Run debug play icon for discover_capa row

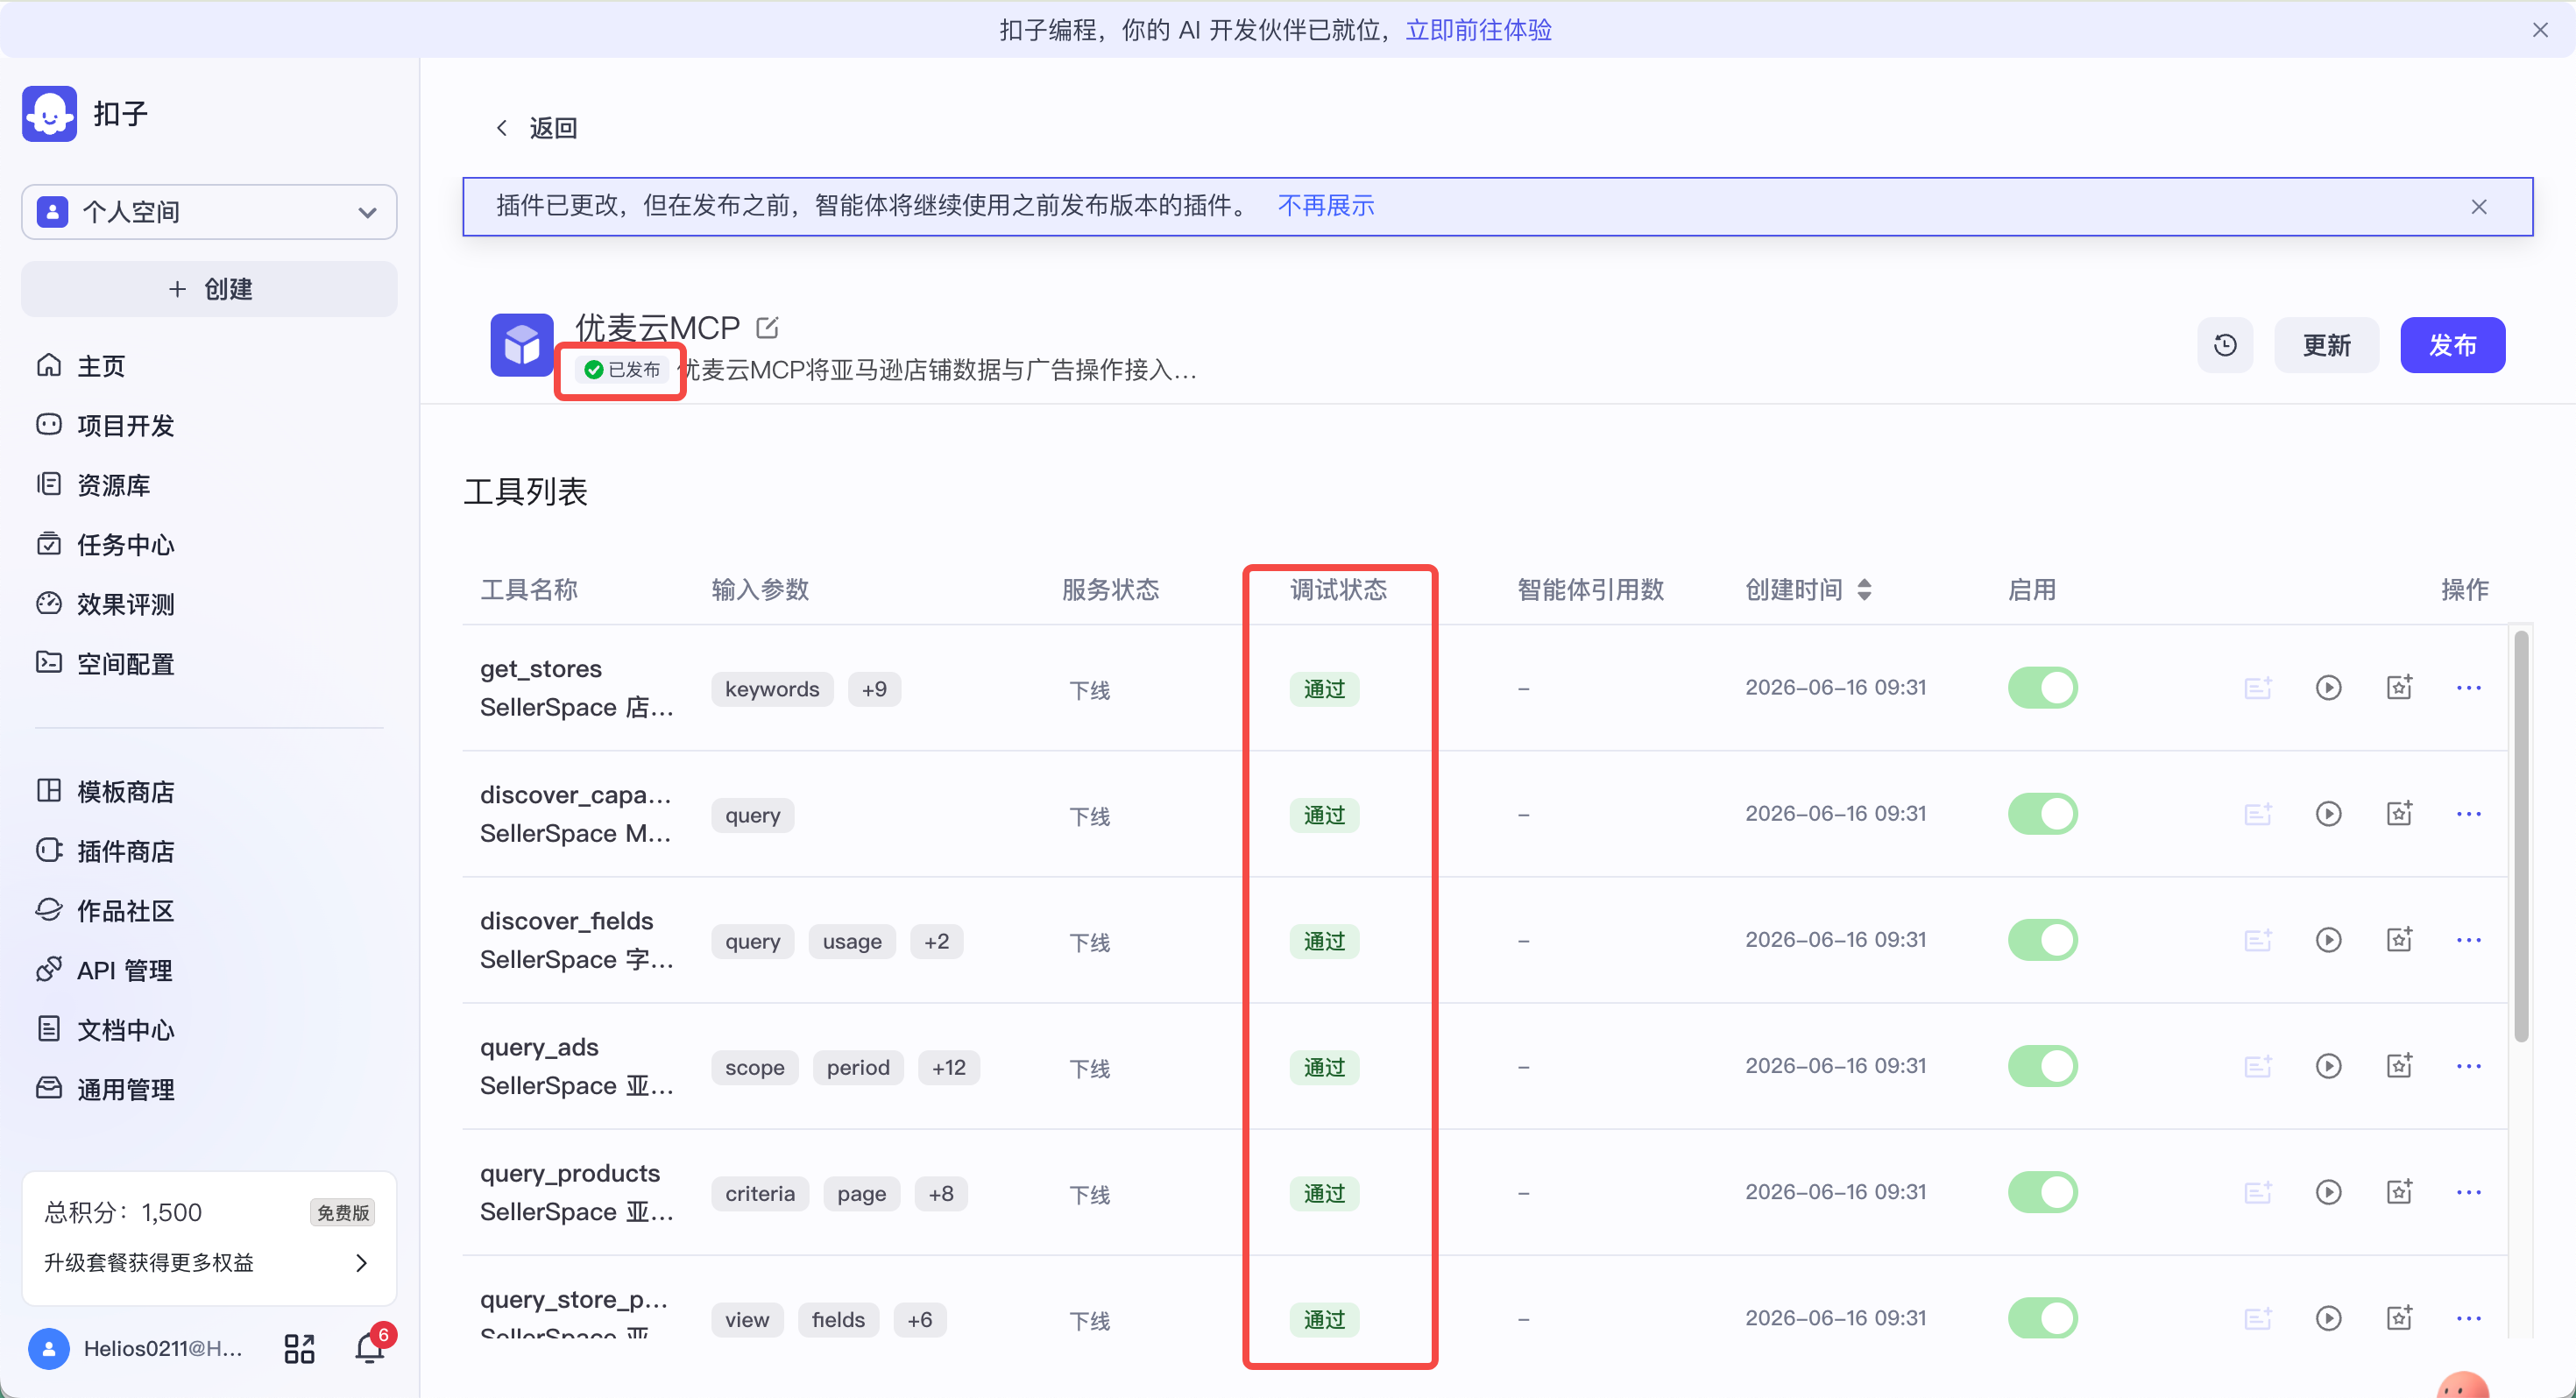(2328, 814)
